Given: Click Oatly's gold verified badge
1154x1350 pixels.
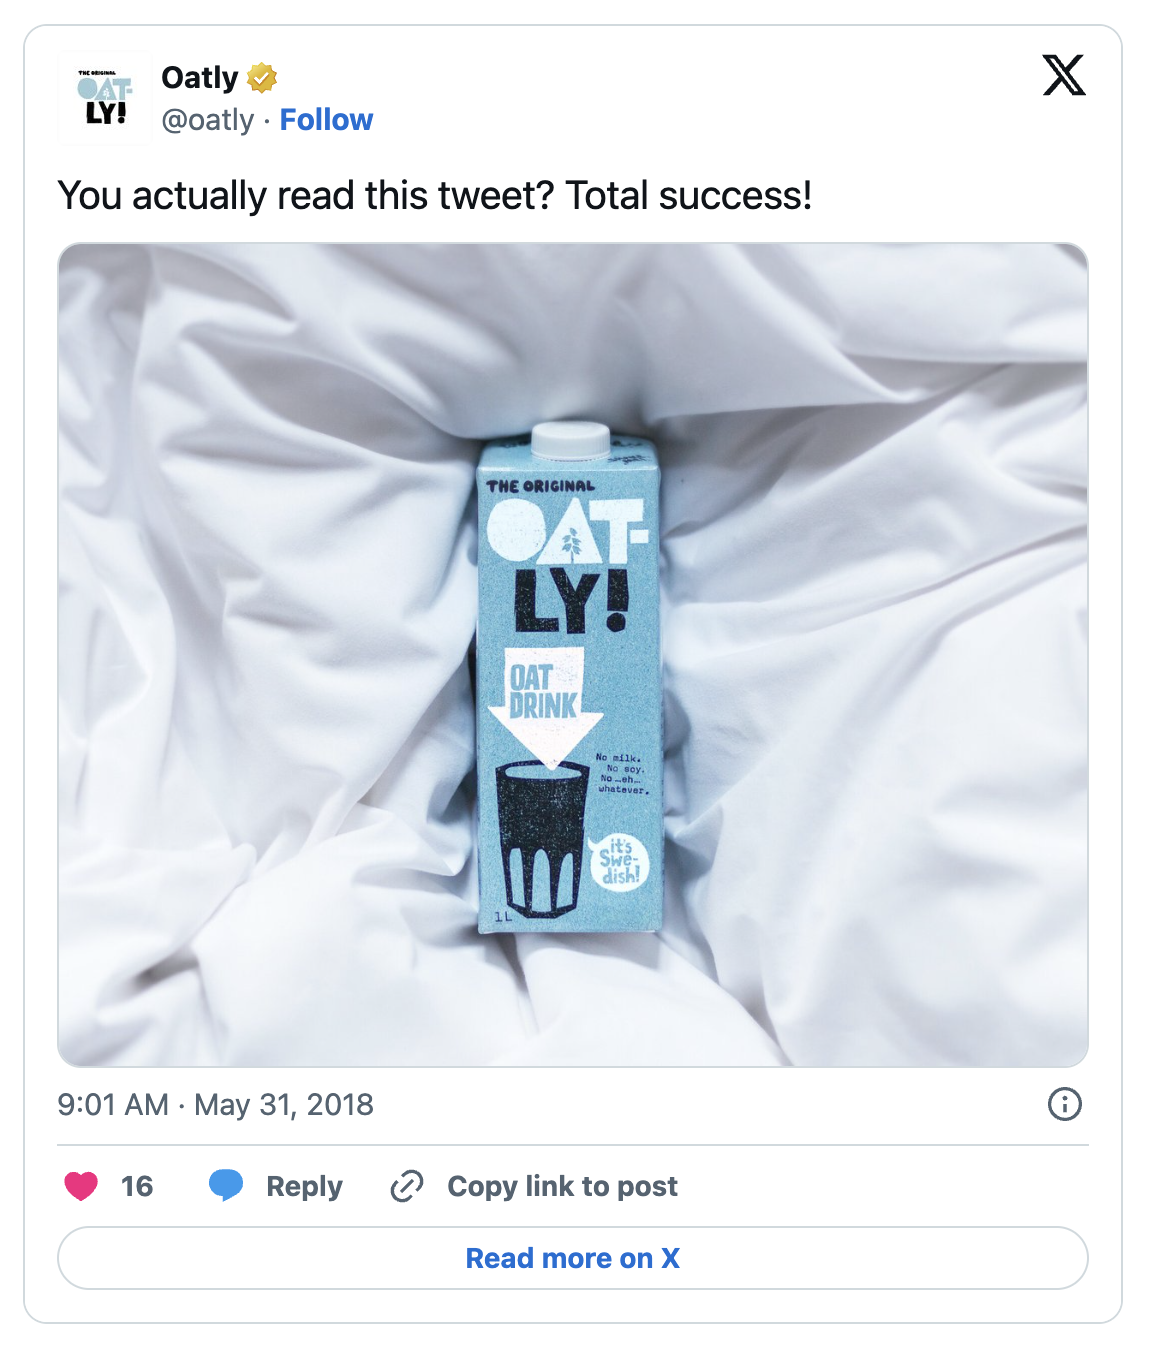Looking at the screenshot, I should [260, 76].
